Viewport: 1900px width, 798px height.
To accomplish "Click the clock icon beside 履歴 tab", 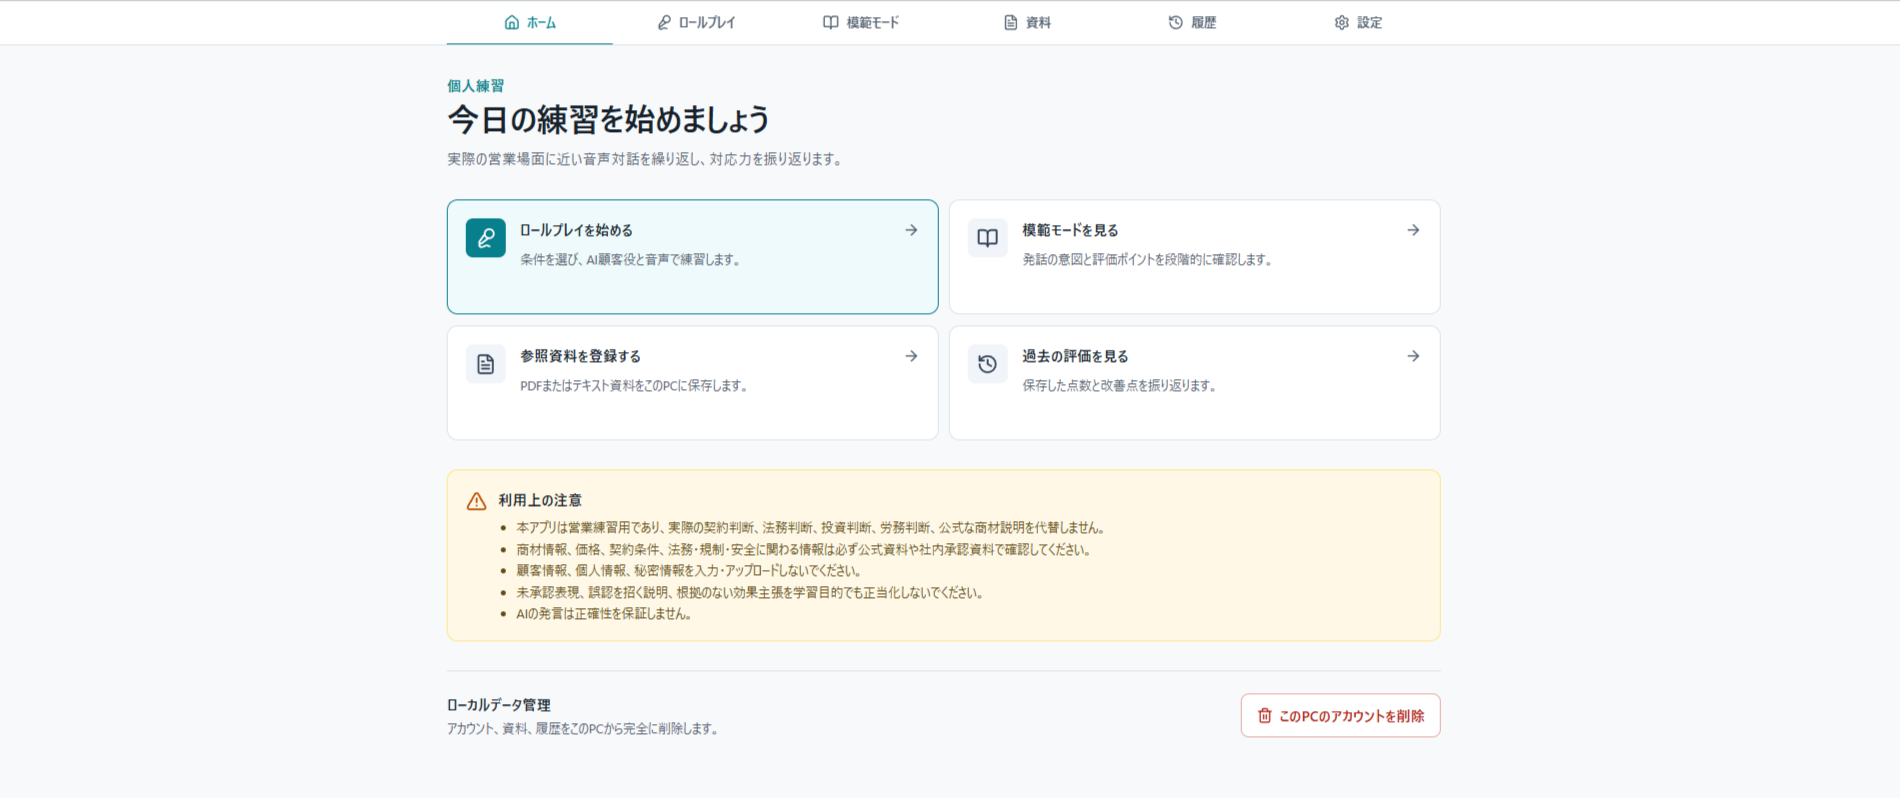I will coord(1176,22).
